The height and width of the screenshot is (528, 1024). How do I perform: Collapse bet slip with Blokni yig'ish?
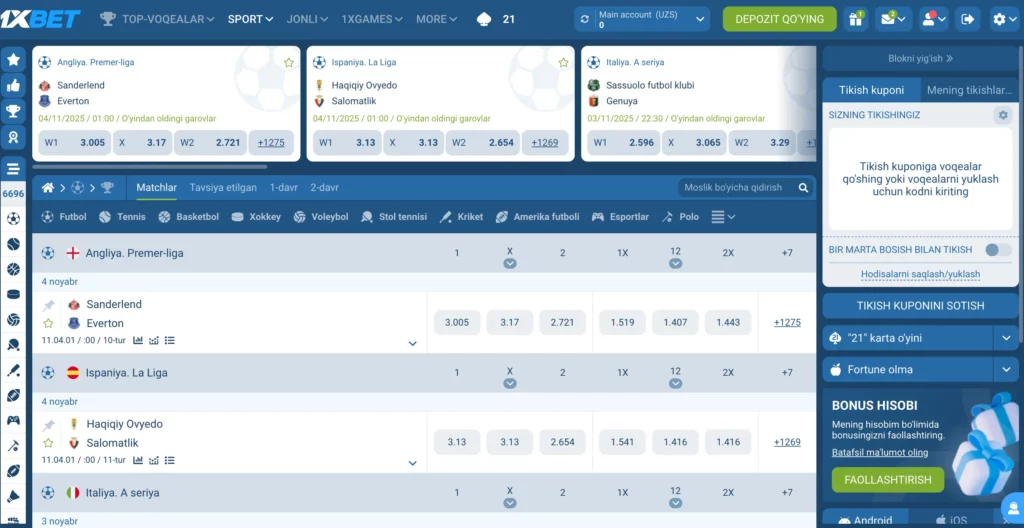coord(920,58)
